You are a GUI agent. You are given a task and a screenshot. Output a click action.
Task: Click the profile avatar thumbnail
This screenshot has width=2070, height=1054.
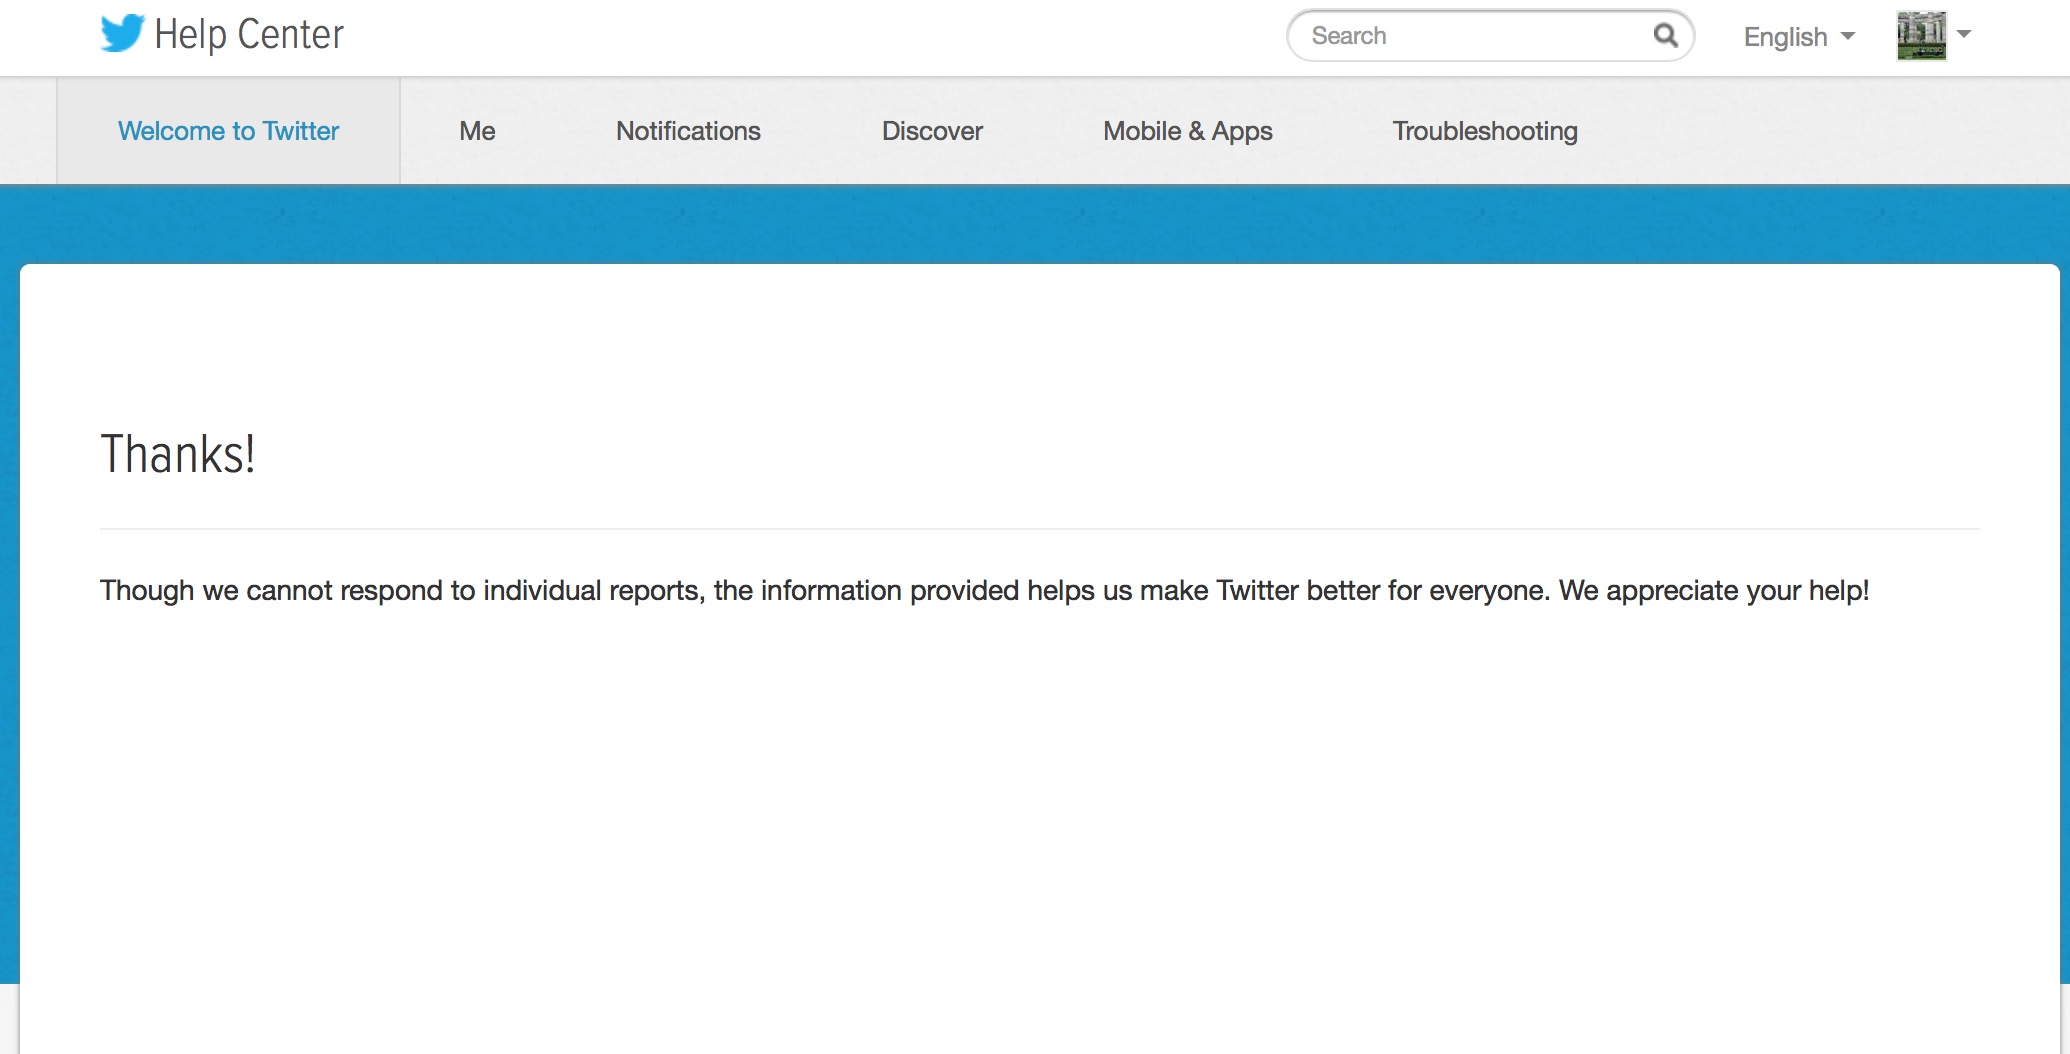[1923, 33]
